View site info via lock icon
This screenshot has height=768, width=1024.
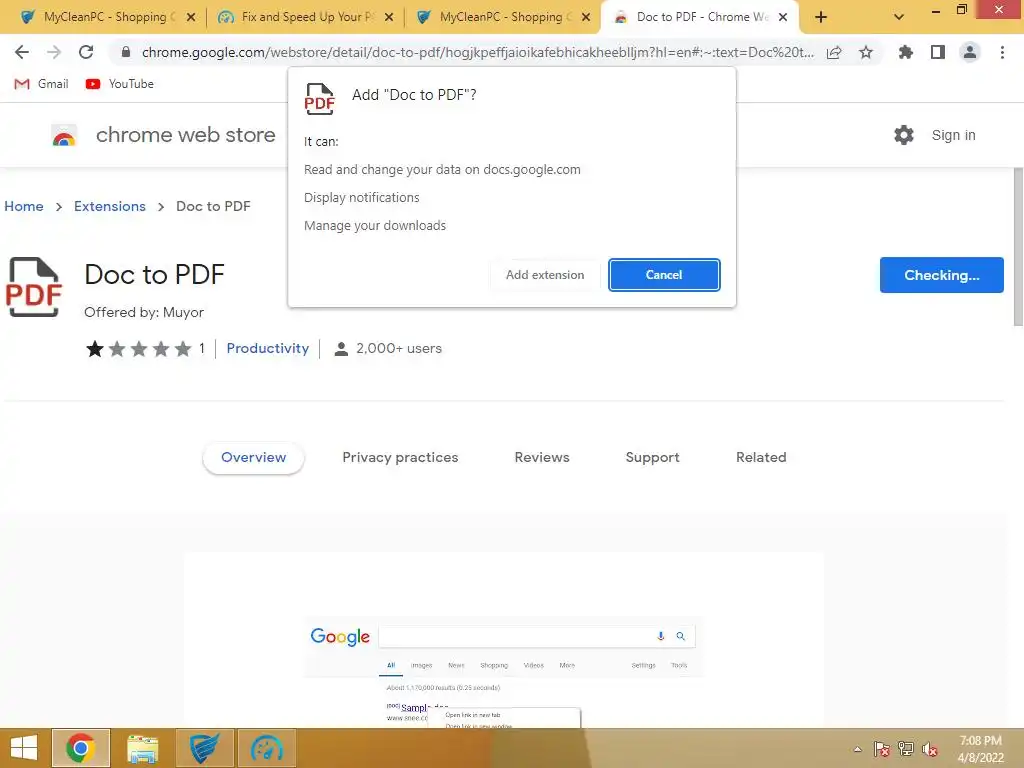click(126, 52)
